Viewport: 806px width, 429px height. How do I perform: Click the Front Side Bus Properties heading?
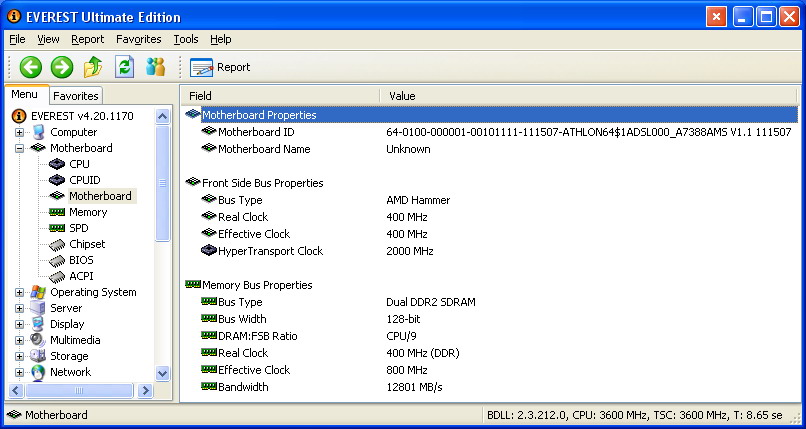263,183
